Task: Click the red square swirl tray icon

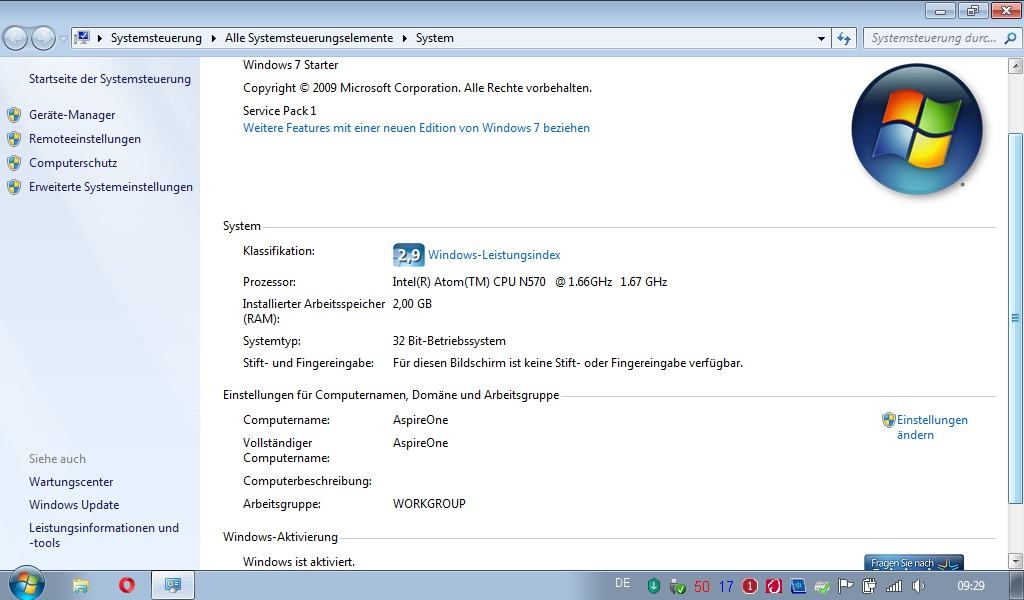Action: point(774,586)
